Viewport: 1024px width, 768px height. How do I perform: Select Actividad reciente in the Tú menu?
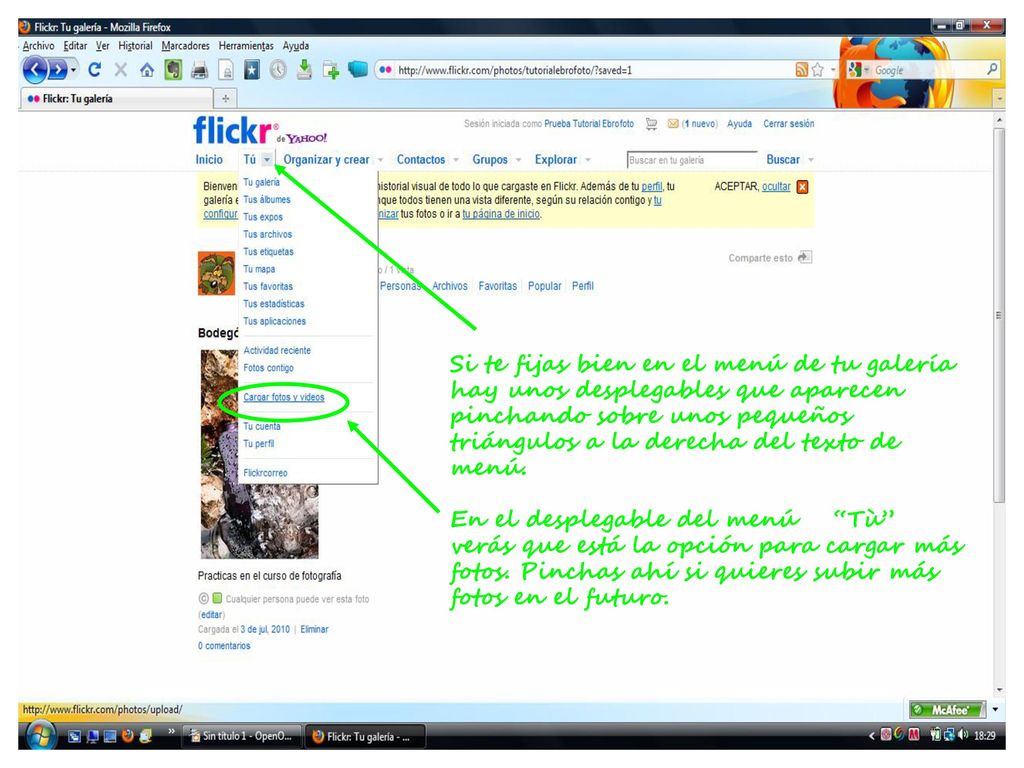coord(277,351)
